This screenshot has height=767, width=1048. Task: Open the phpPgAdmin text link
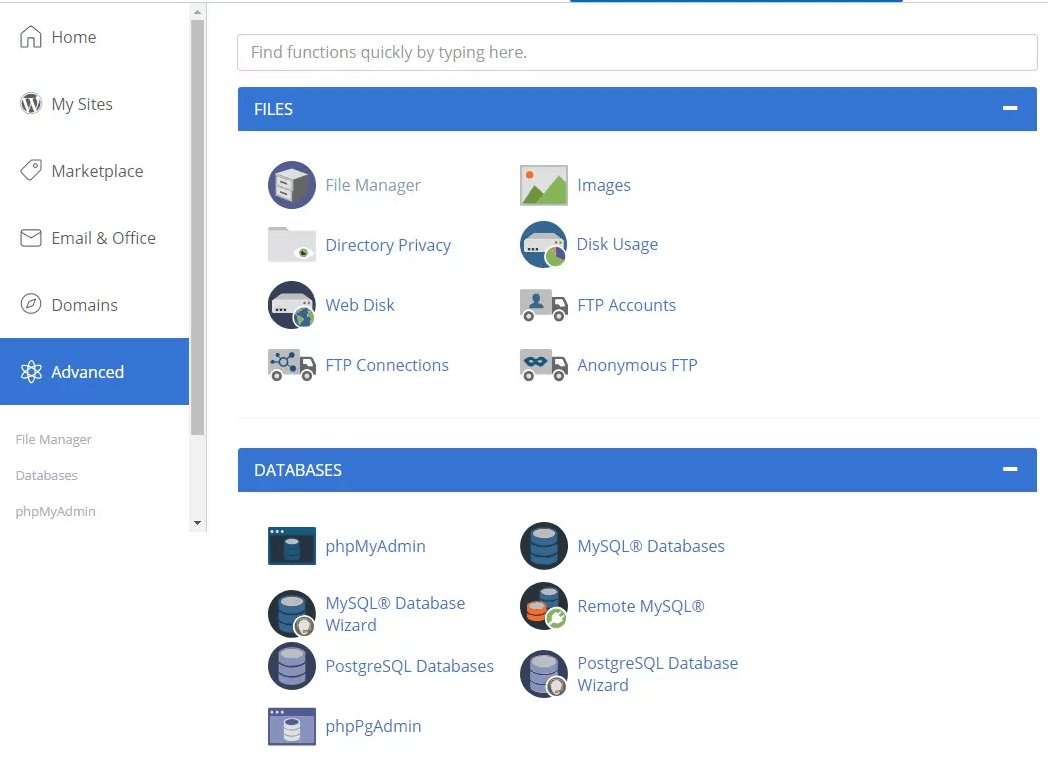[373, 726]
